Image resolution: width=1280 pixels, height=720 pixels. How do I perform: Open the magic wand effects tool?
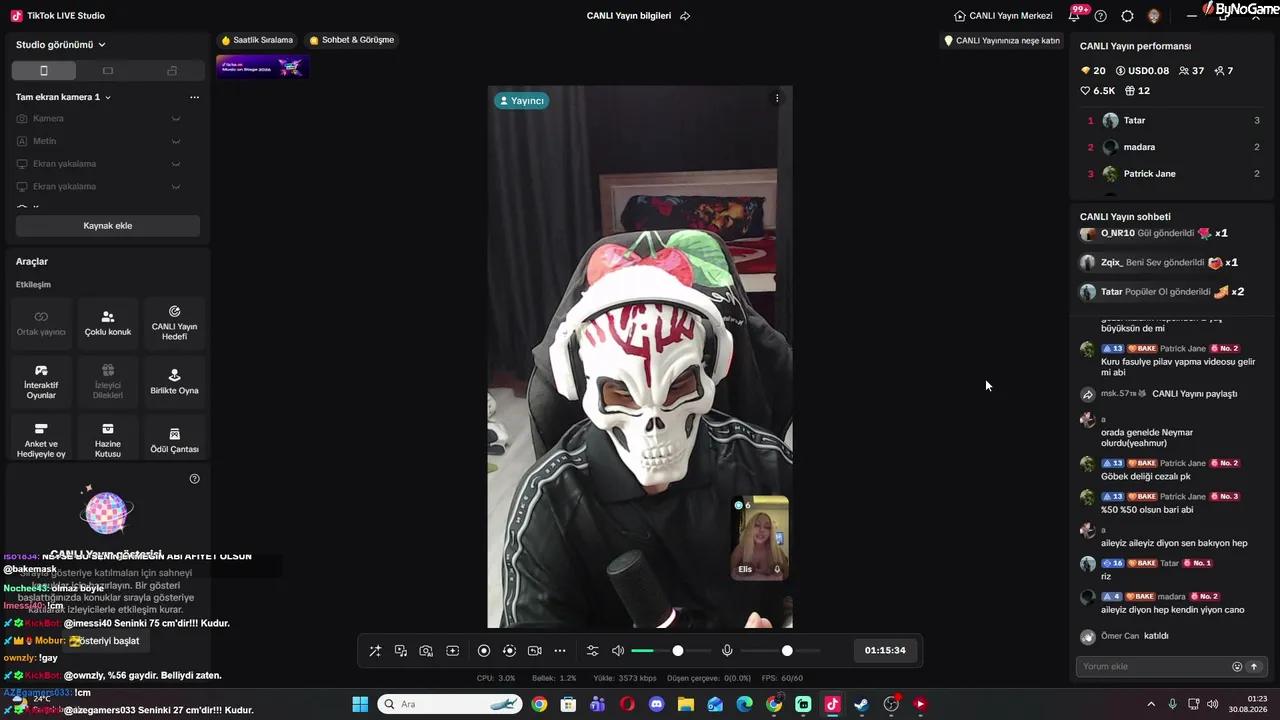375,651
